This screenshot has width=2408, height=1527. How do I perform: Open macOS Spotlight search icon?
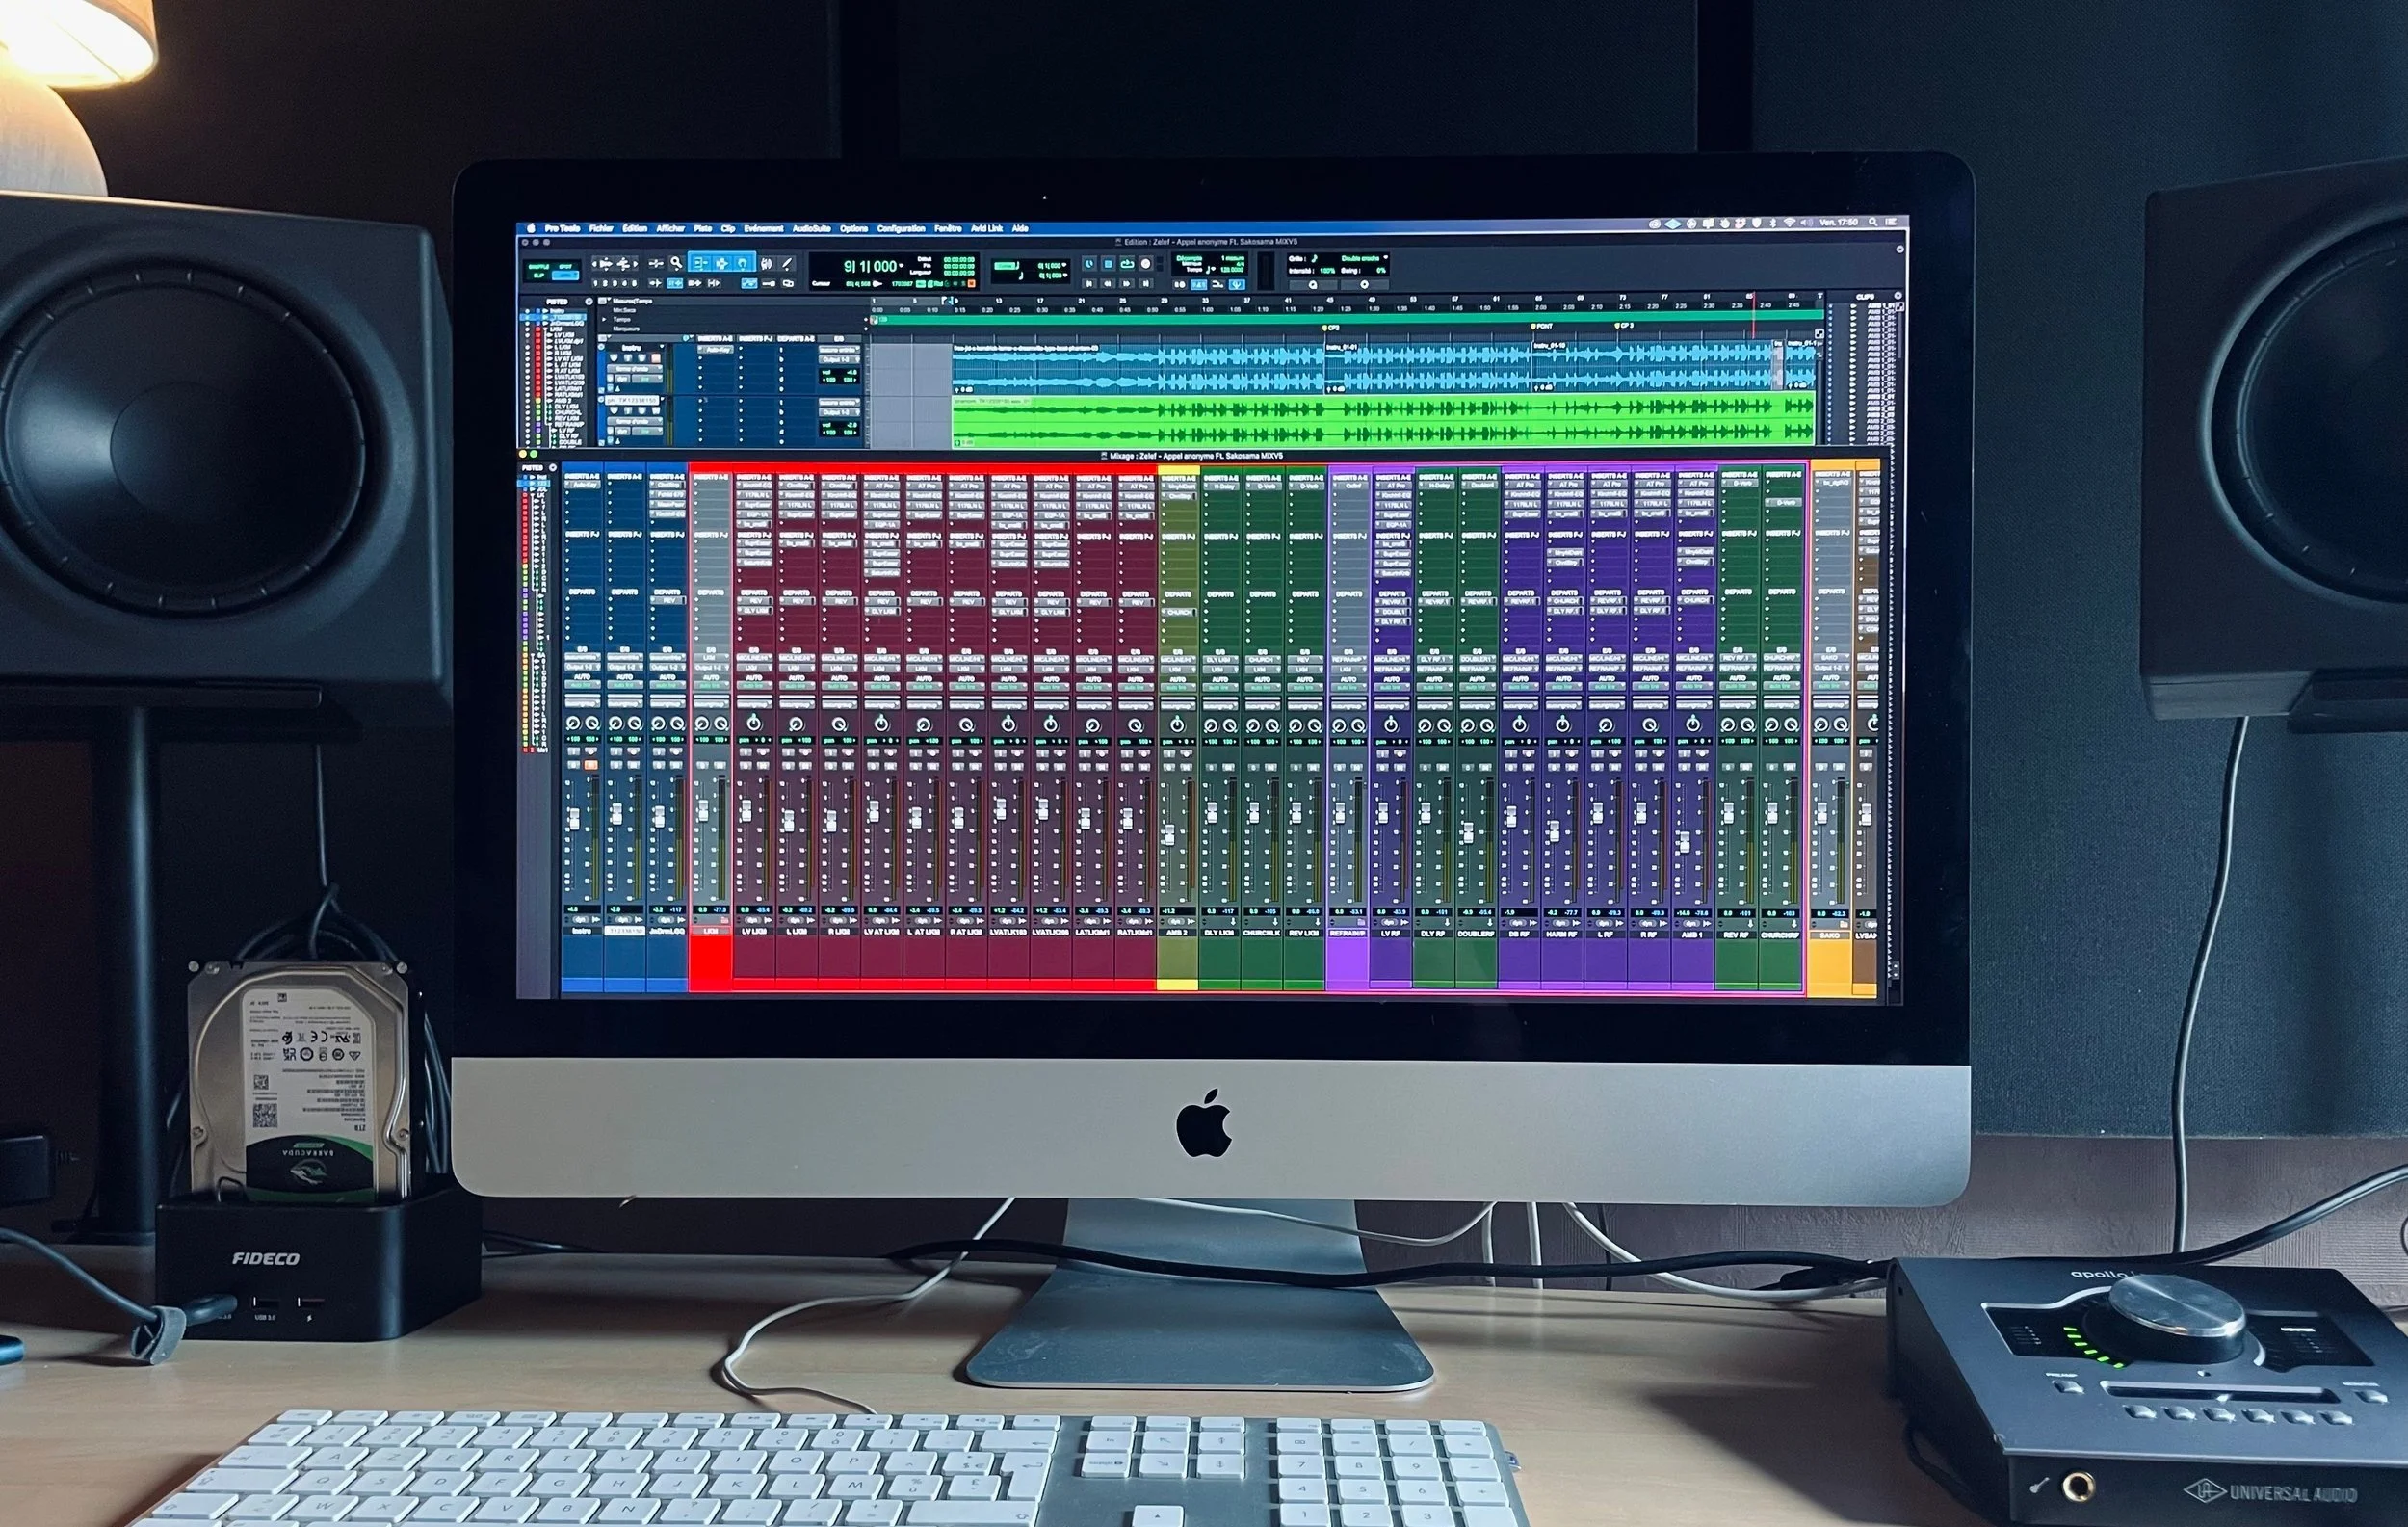[x=1873, y=222]
